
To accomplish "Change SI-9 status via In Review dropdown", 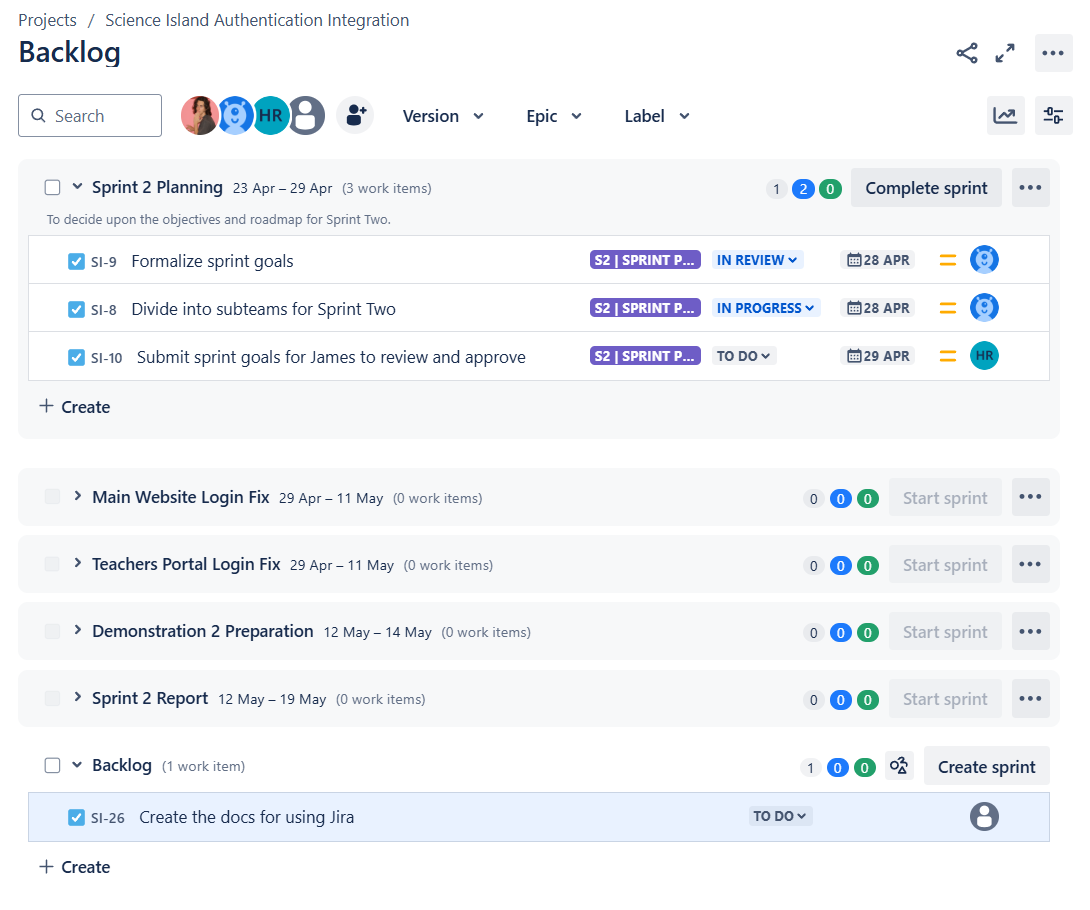I will pyautogui.click(x=757, y=259).
